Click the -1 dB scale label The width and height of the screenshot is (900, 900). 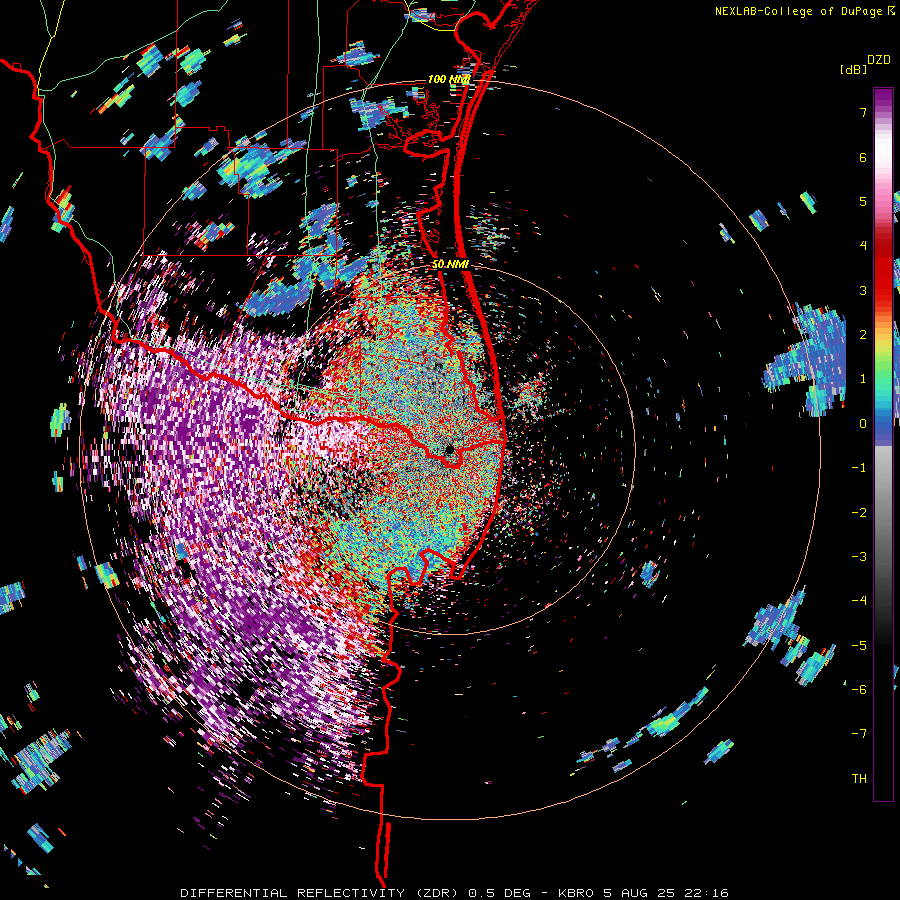pyautogui.click(x=859, y=468)
